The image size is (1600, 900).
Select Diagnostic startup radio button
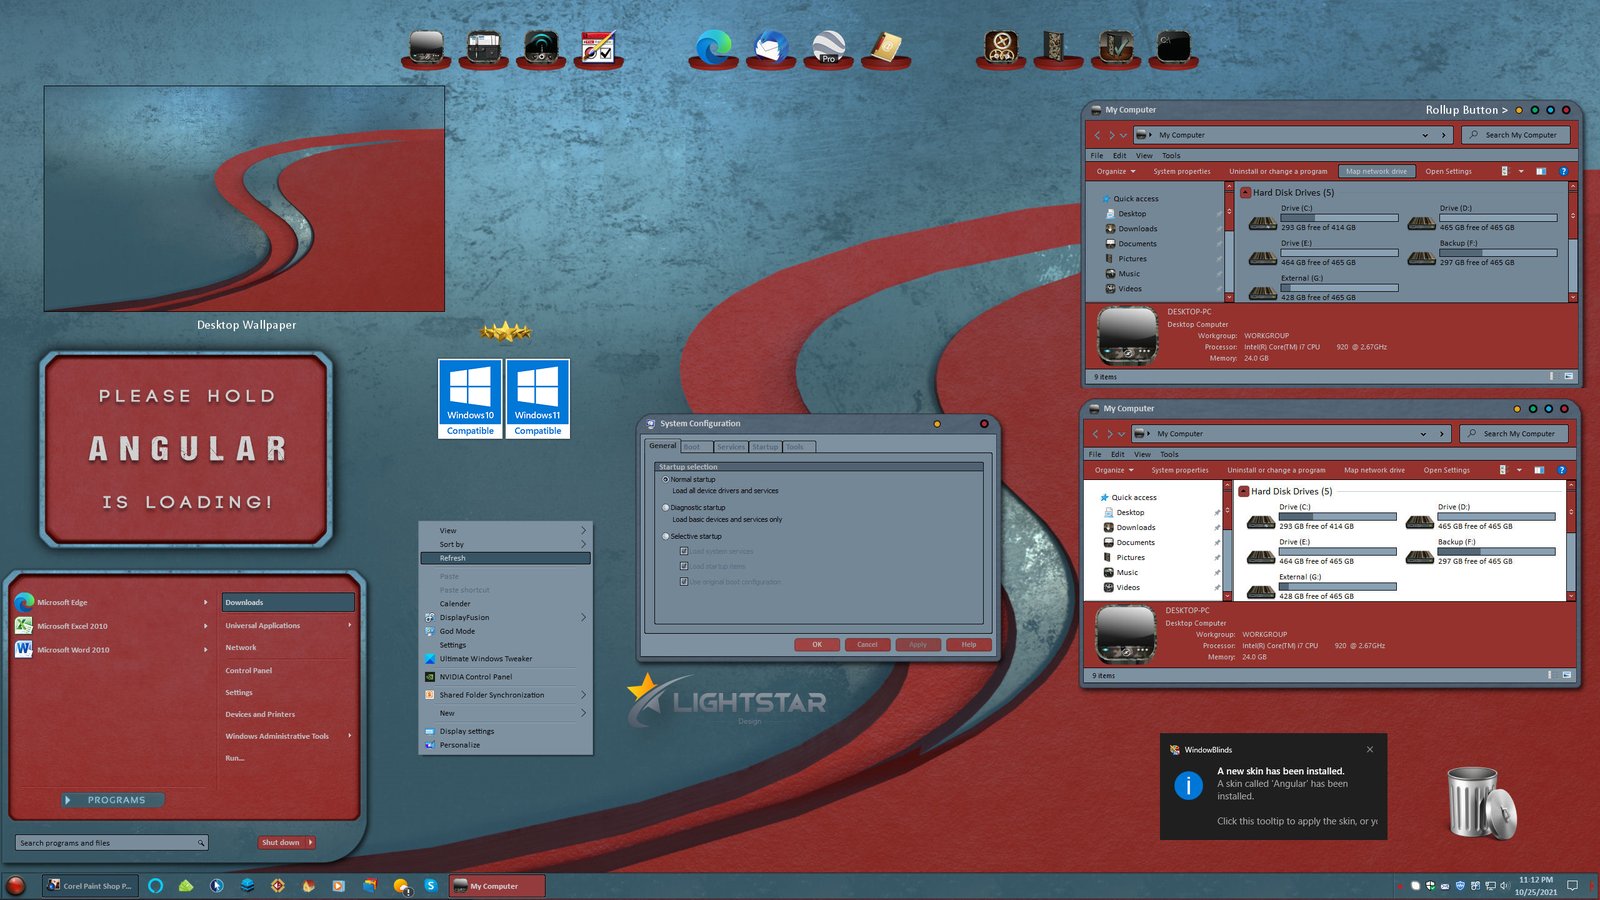point(666,508)
